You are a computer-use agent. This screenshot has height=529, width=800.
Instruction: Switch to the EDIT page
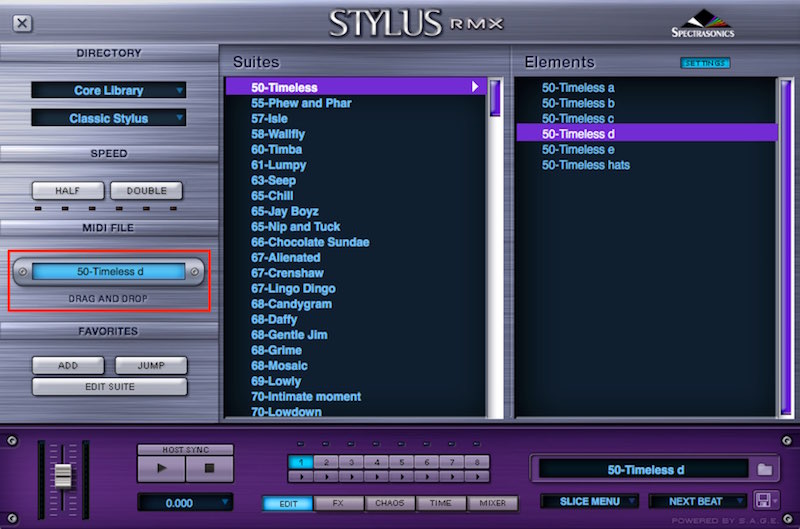(288, 503)
